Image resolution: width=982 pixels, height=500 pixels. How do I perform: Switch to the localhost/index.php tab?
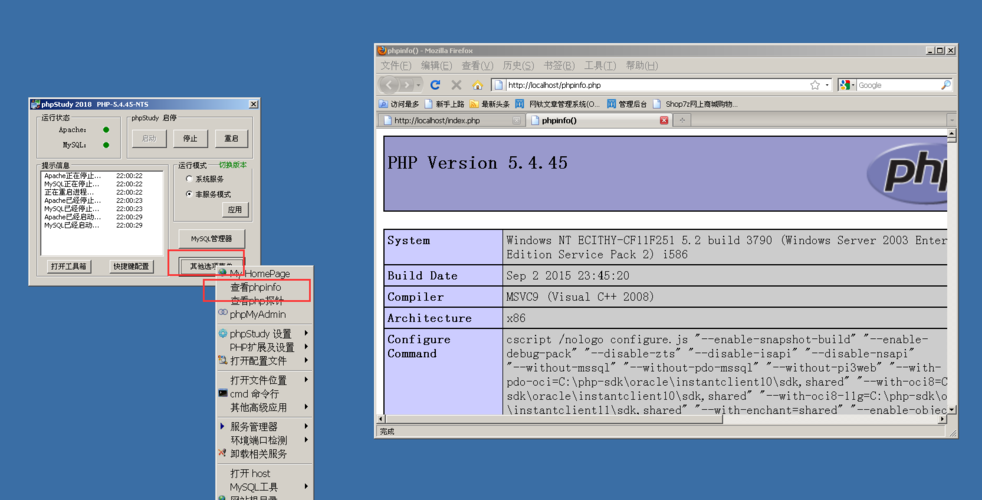451,120
